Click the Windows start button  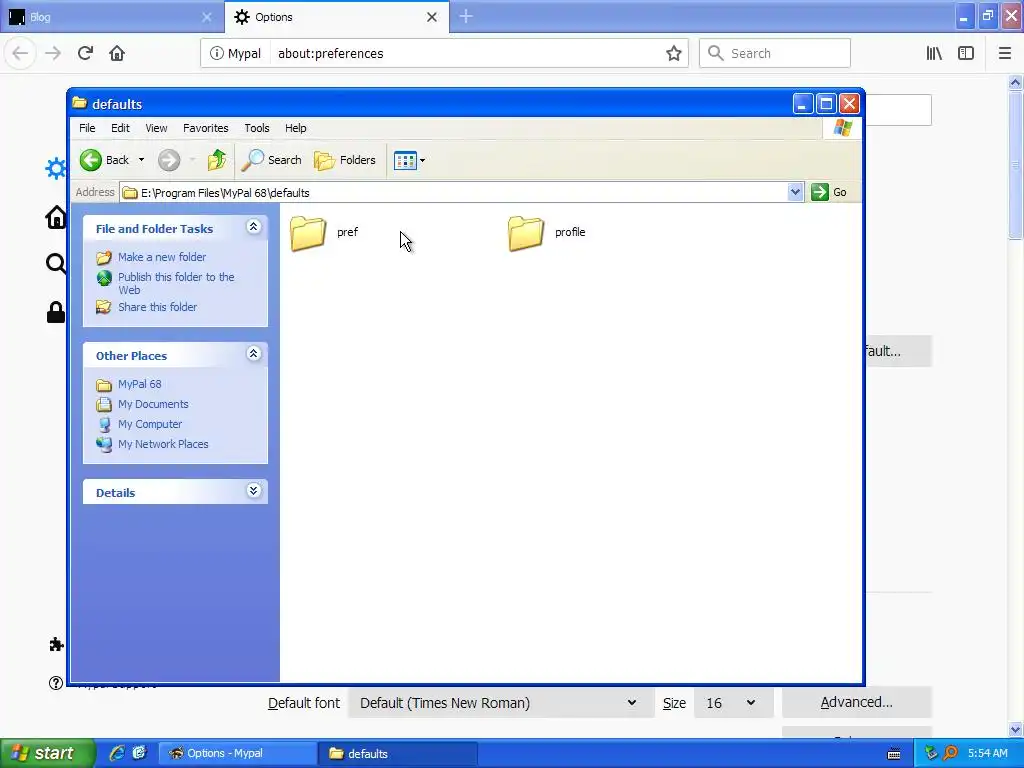47,753
